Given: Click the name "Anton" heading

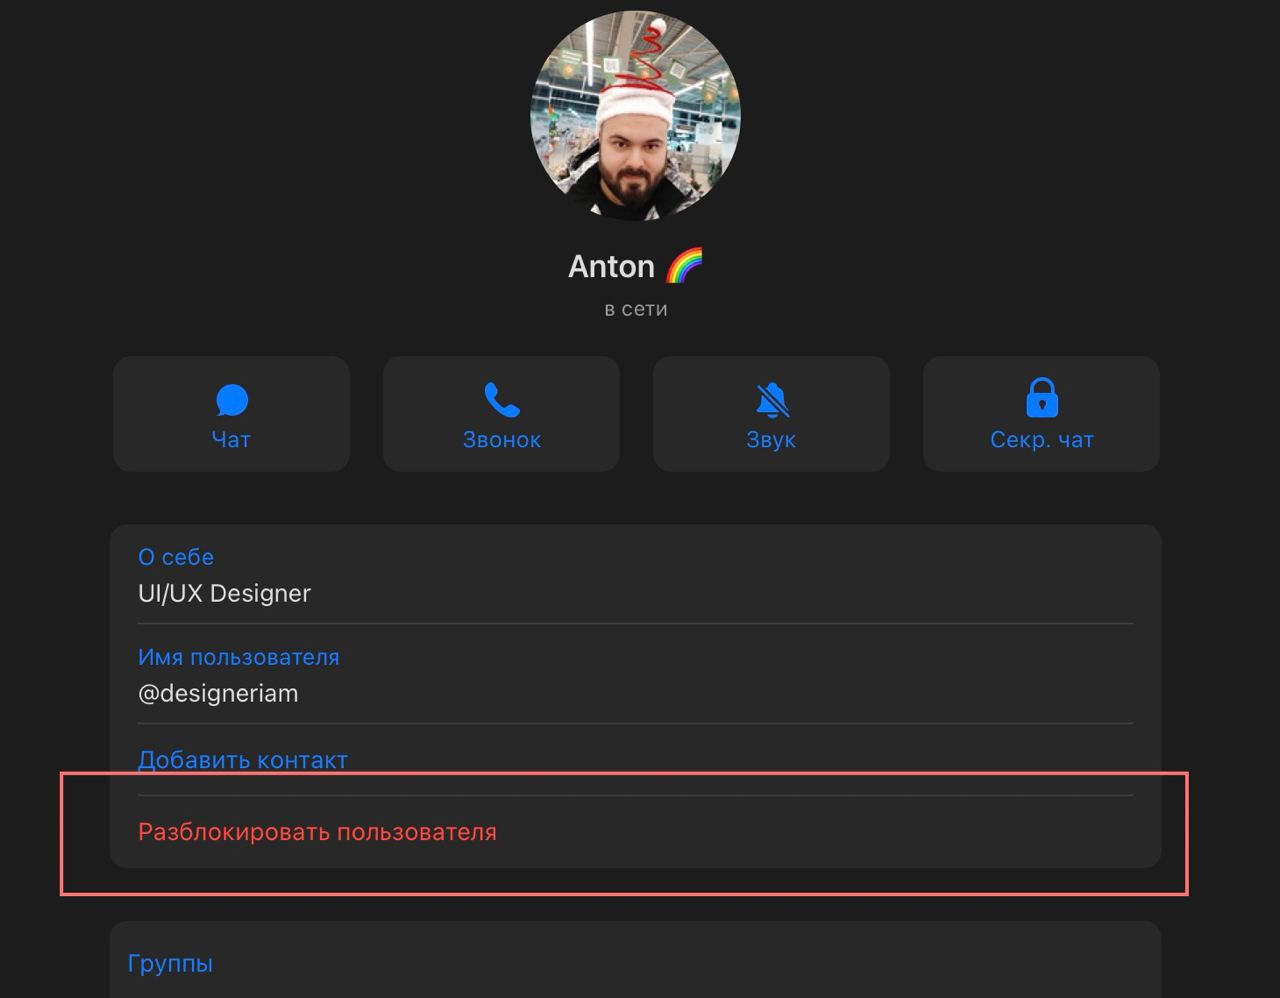Looking at the screenshot, I should point(611,266).
